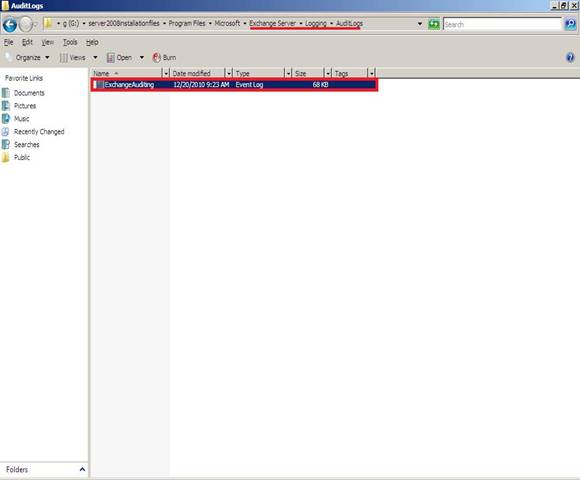Select the Public folder link
Screen dimensions: 580x480
(x=22, y=158)
